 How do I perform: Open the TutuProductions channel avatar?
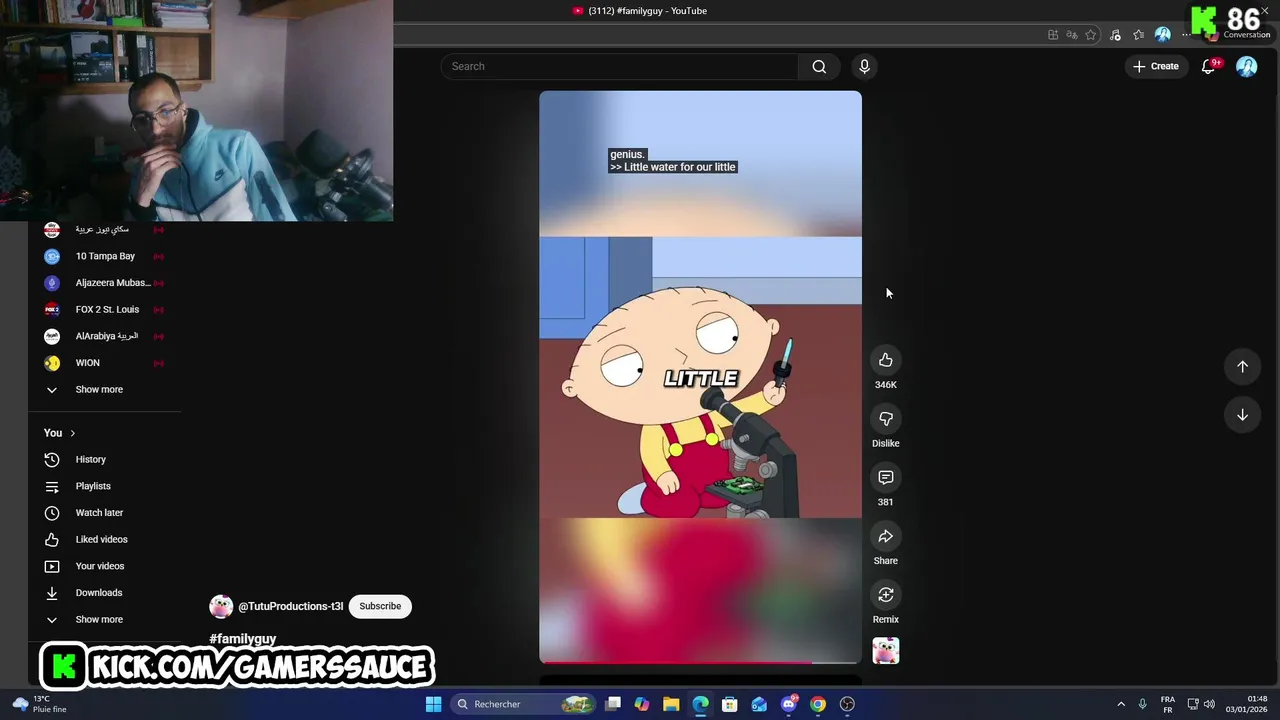click(x=221, y=606)
